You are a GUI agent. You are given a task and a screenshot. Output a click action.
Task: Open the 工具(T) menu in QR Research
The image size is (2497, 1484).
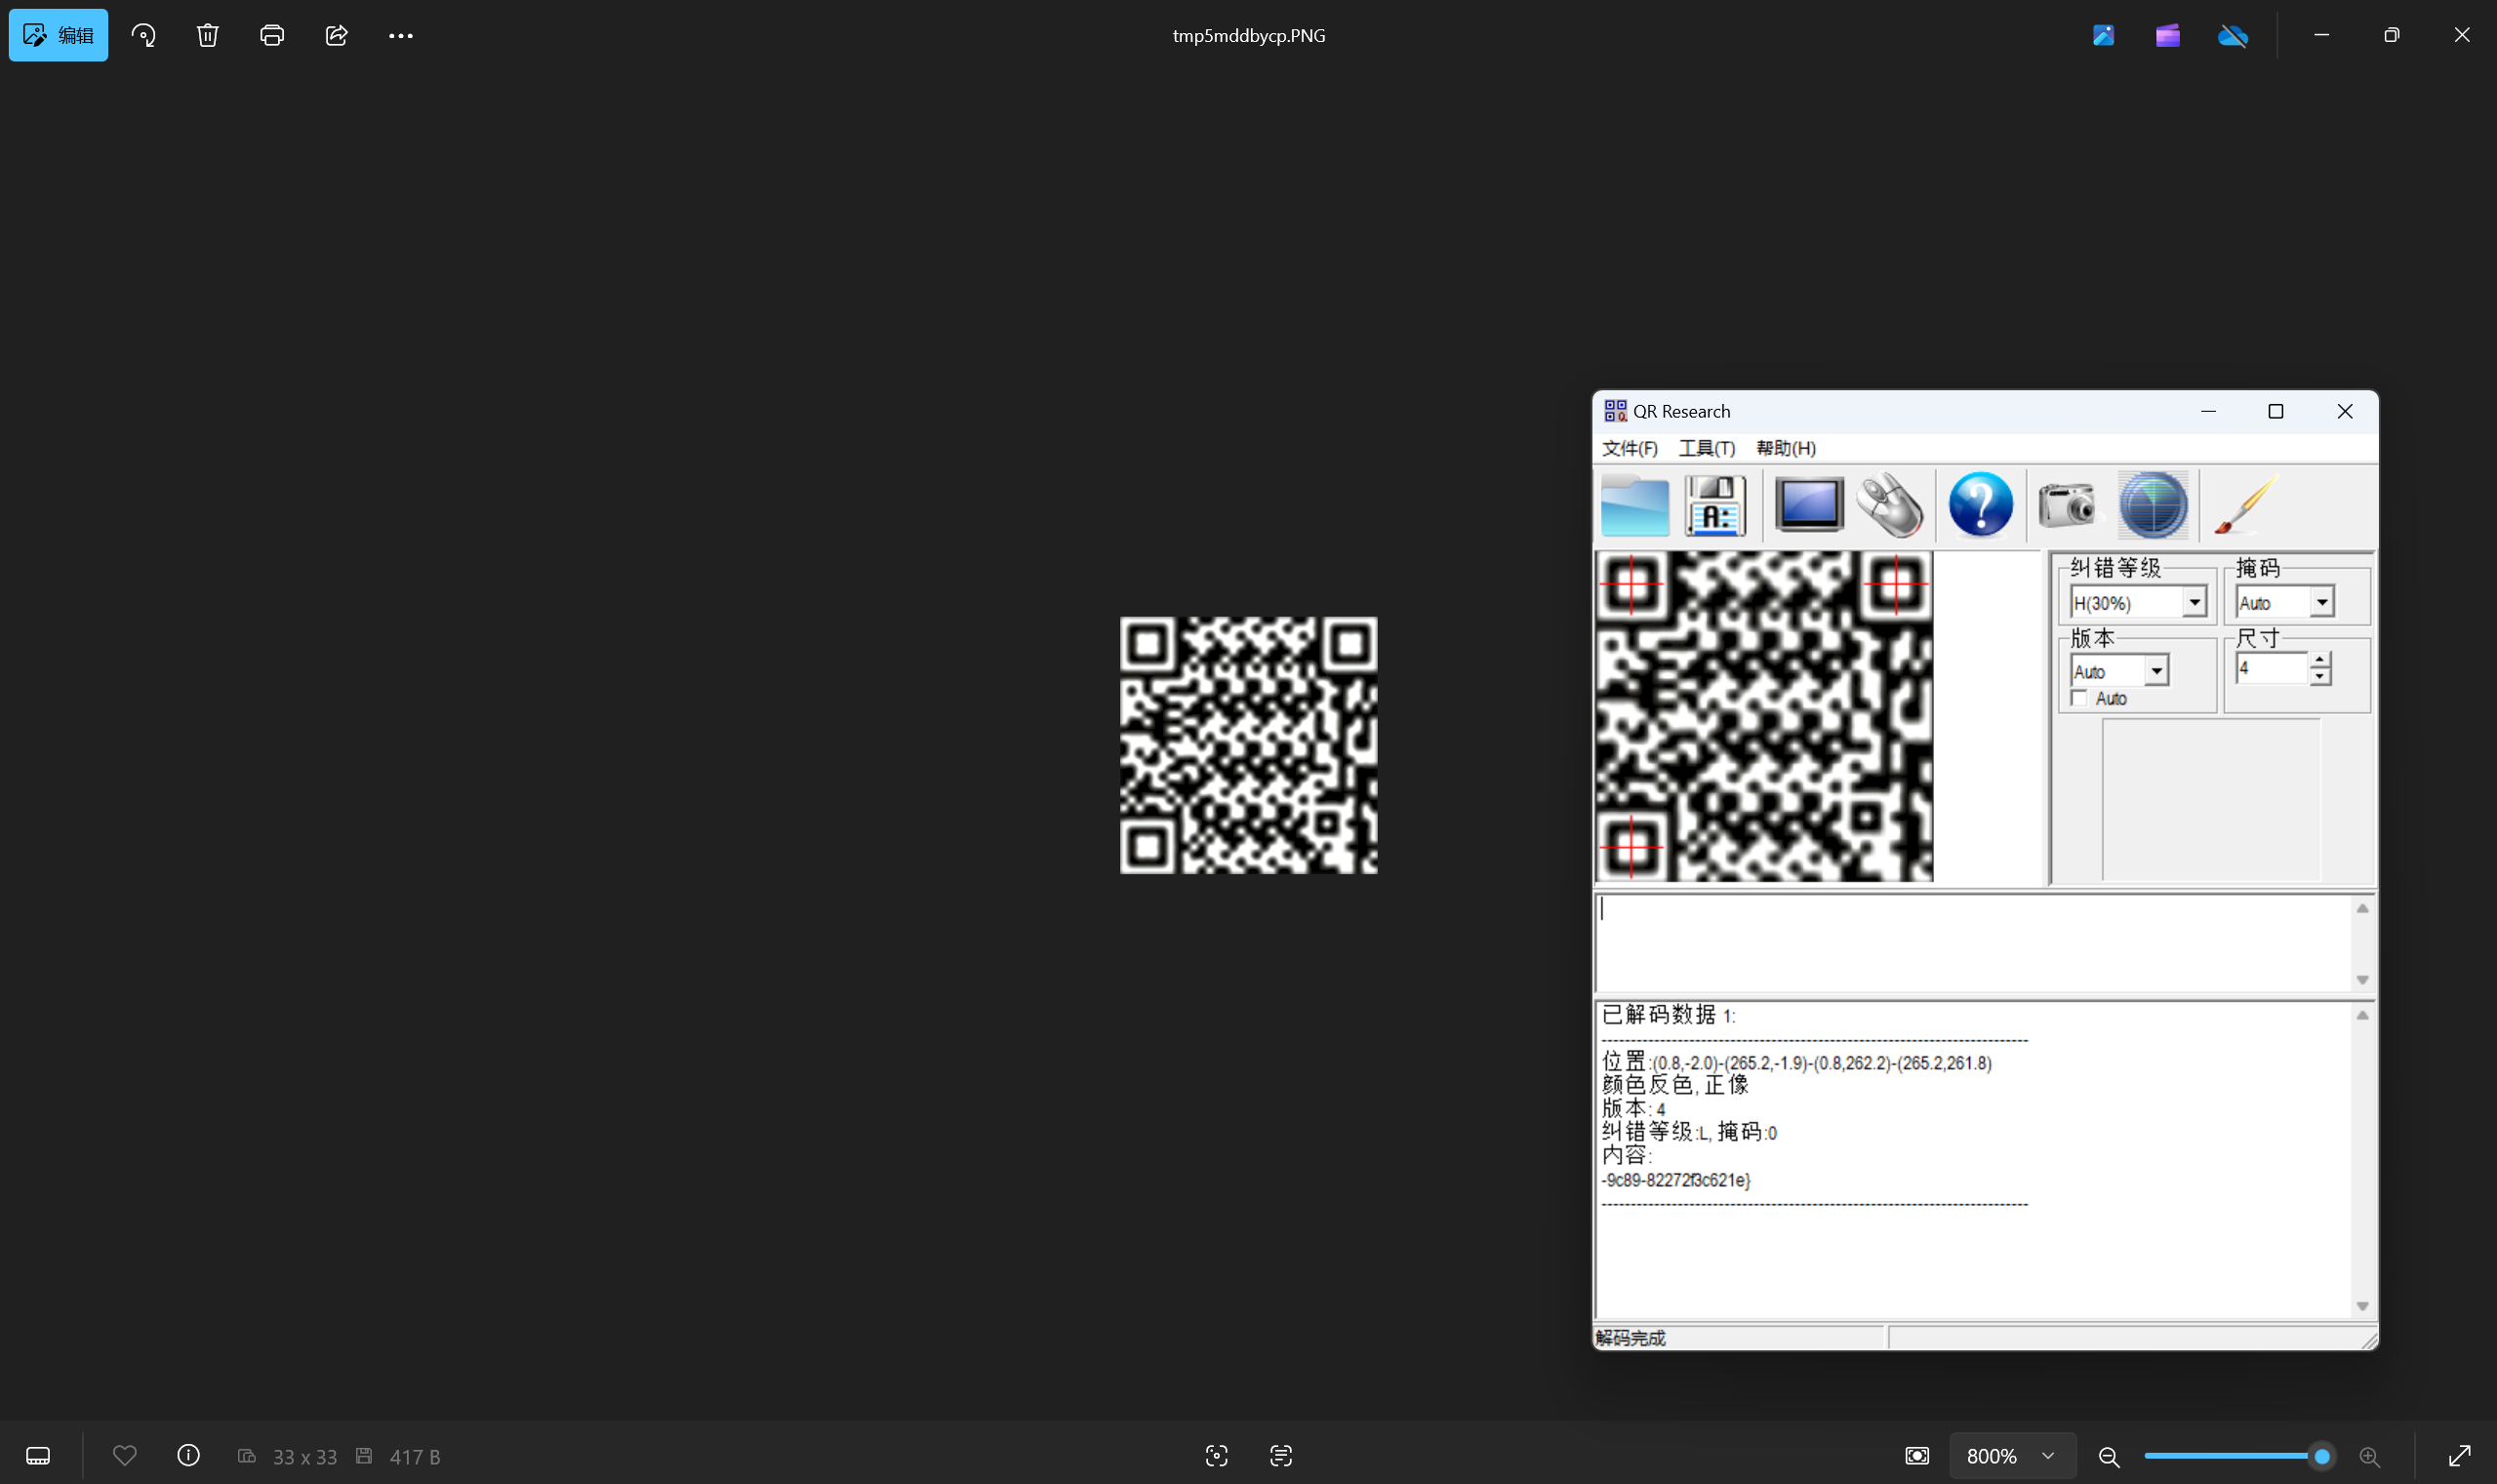(x=1707, y=448)
